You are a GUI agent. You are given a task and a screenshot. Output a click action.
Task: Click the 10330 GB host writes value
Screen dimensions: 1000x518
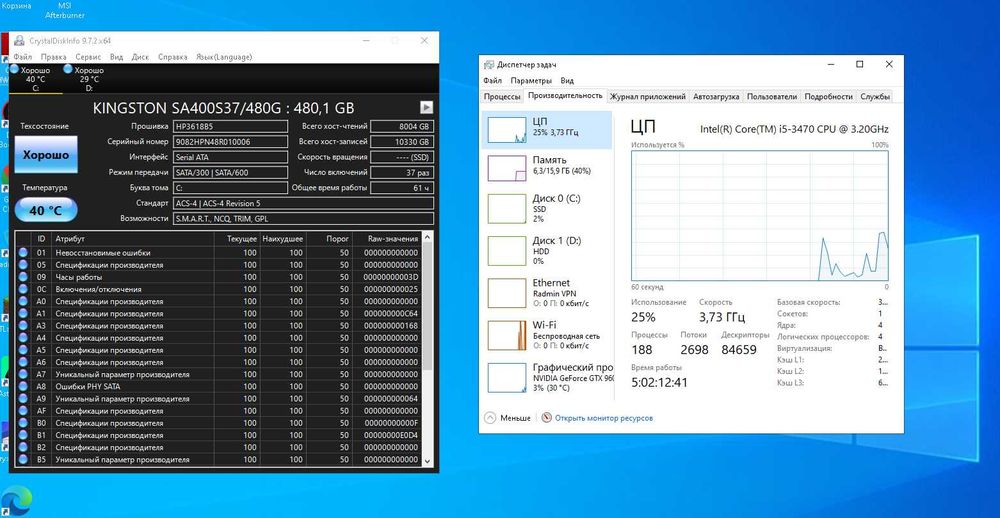tap(402, 142)
